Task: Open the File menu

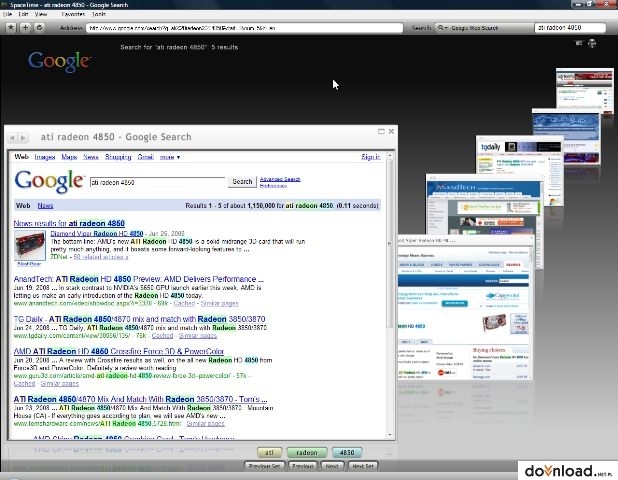Action: point(7,14)
